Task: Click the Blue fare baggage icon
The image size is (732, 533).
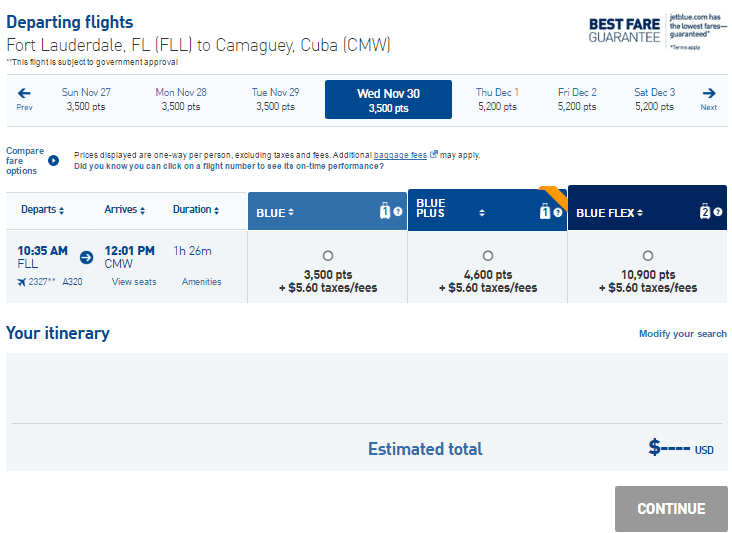Action: (385, 211)
